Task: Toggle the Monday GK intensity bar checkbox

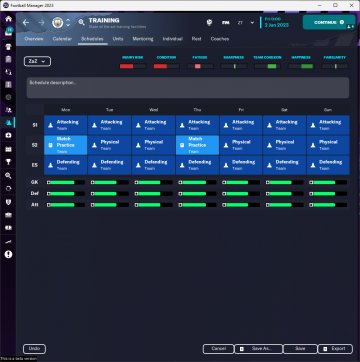Action: pyautogui.click(x=48, y=182)
